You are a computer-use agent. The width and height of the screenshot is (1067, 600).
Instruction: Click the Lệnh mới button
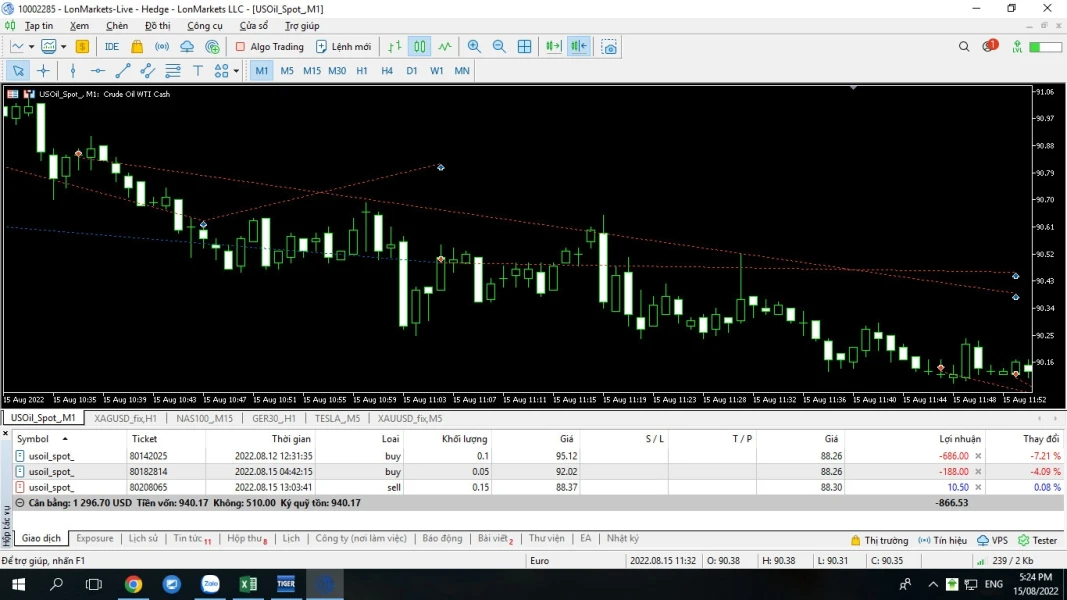(x=343, y=47)
